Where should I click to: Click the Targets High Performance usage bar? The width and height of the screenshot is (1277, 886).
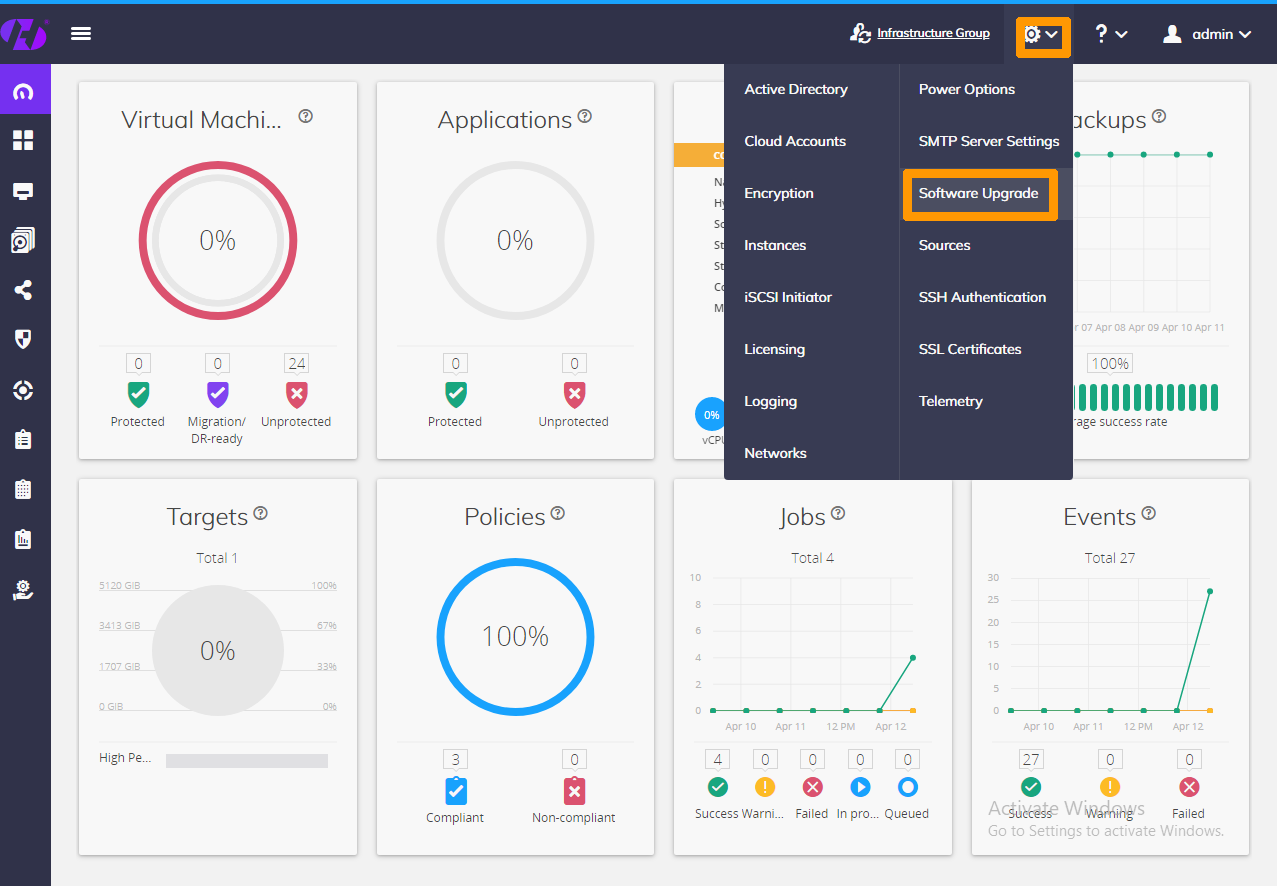[246, 761]
